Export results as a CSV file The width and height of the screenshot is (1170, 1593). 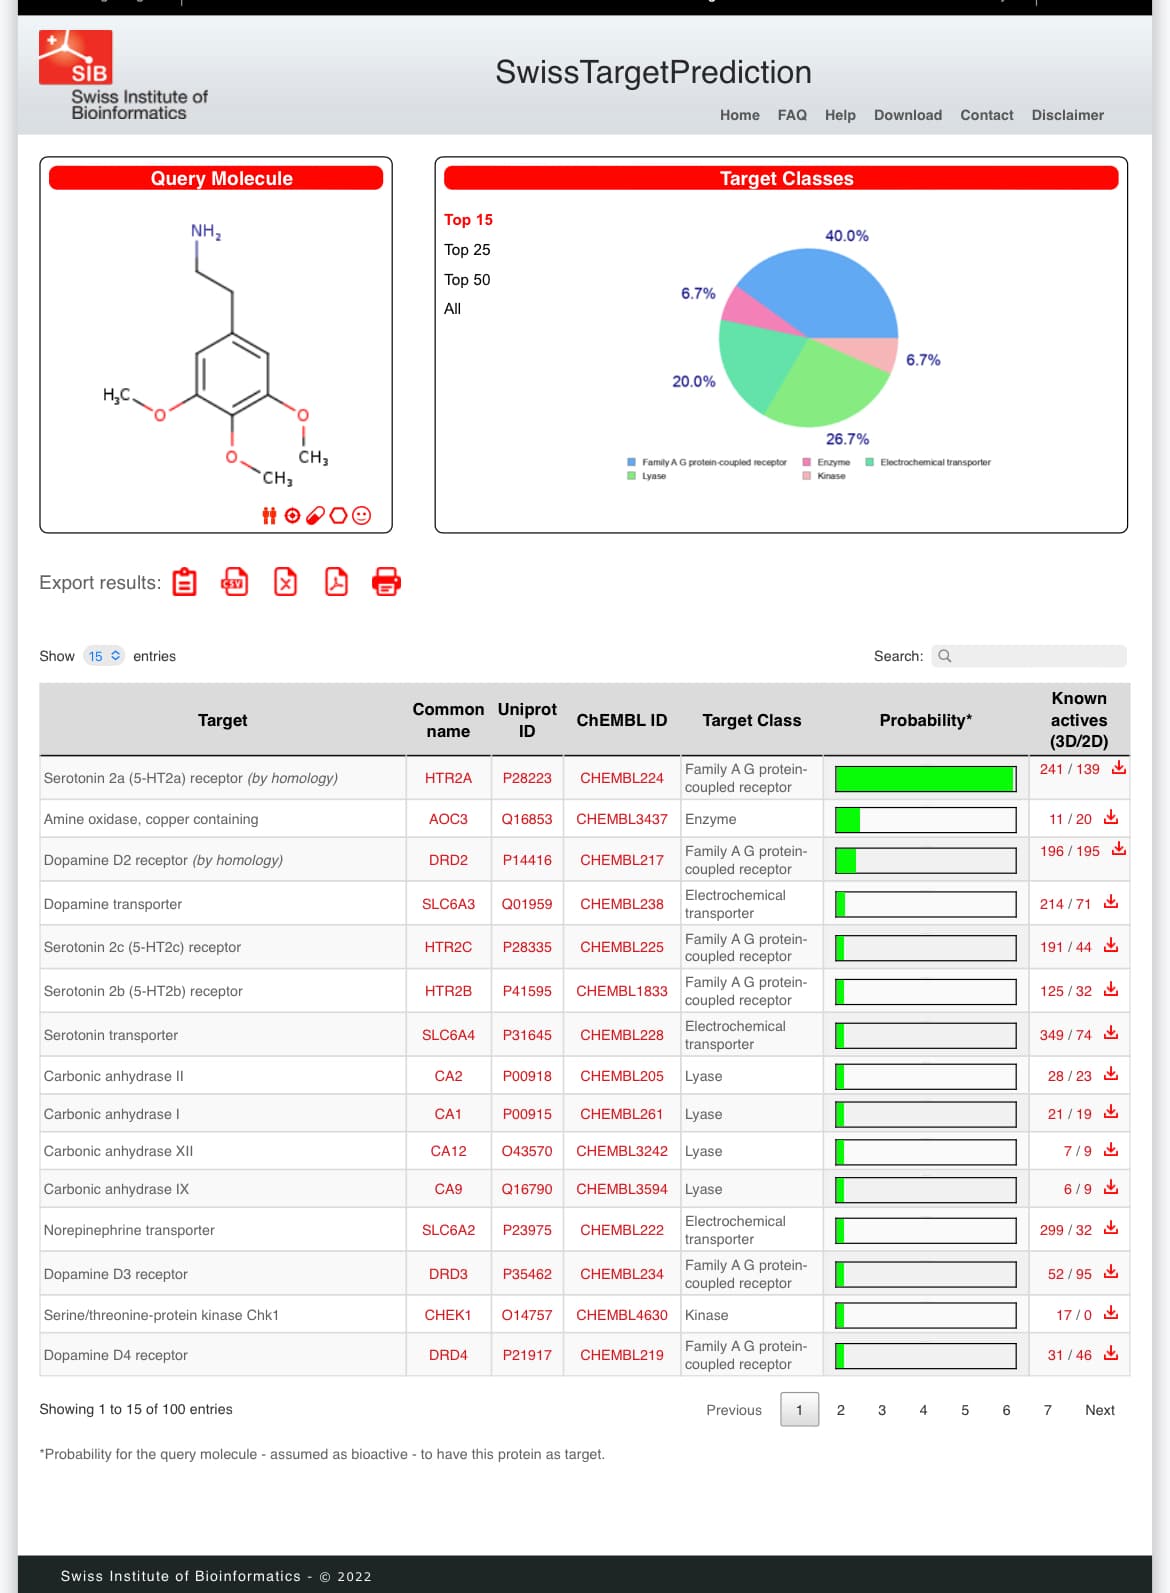[x=235, y=582]
